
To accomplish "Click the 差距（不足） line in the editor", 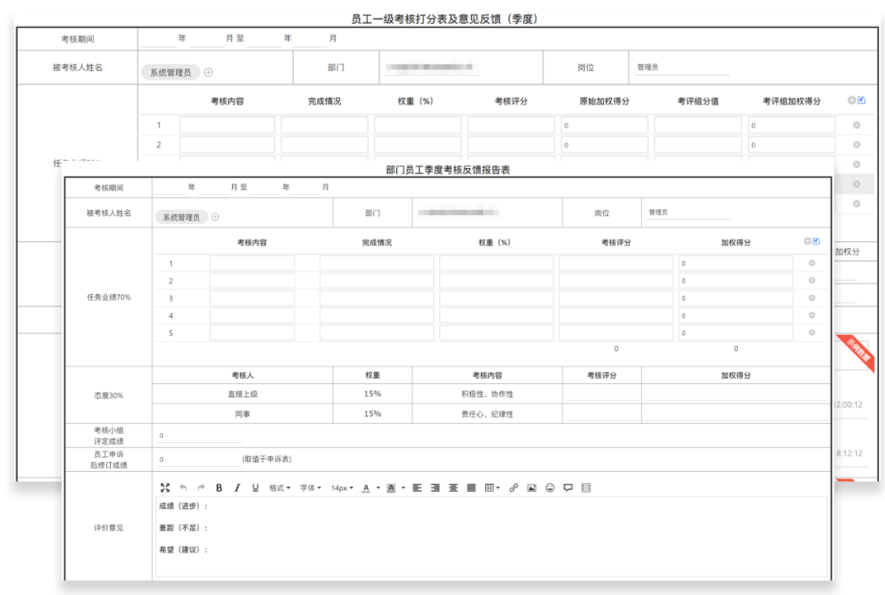I will (x=183, y=528).
